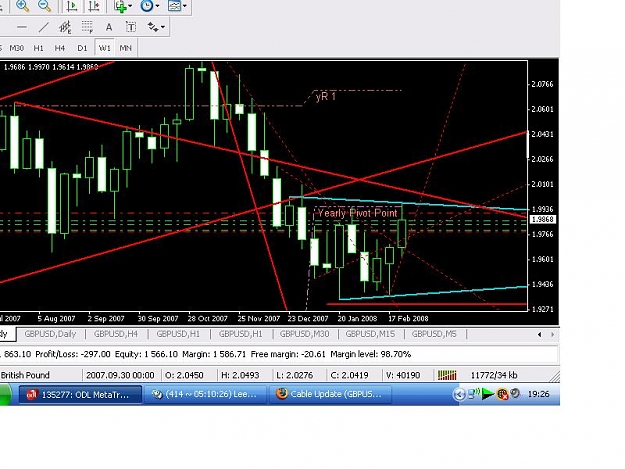Screen dimensions: 625x469
Task: Open the GBPUSD,M30 chart tab
Action: click(305, 334)
